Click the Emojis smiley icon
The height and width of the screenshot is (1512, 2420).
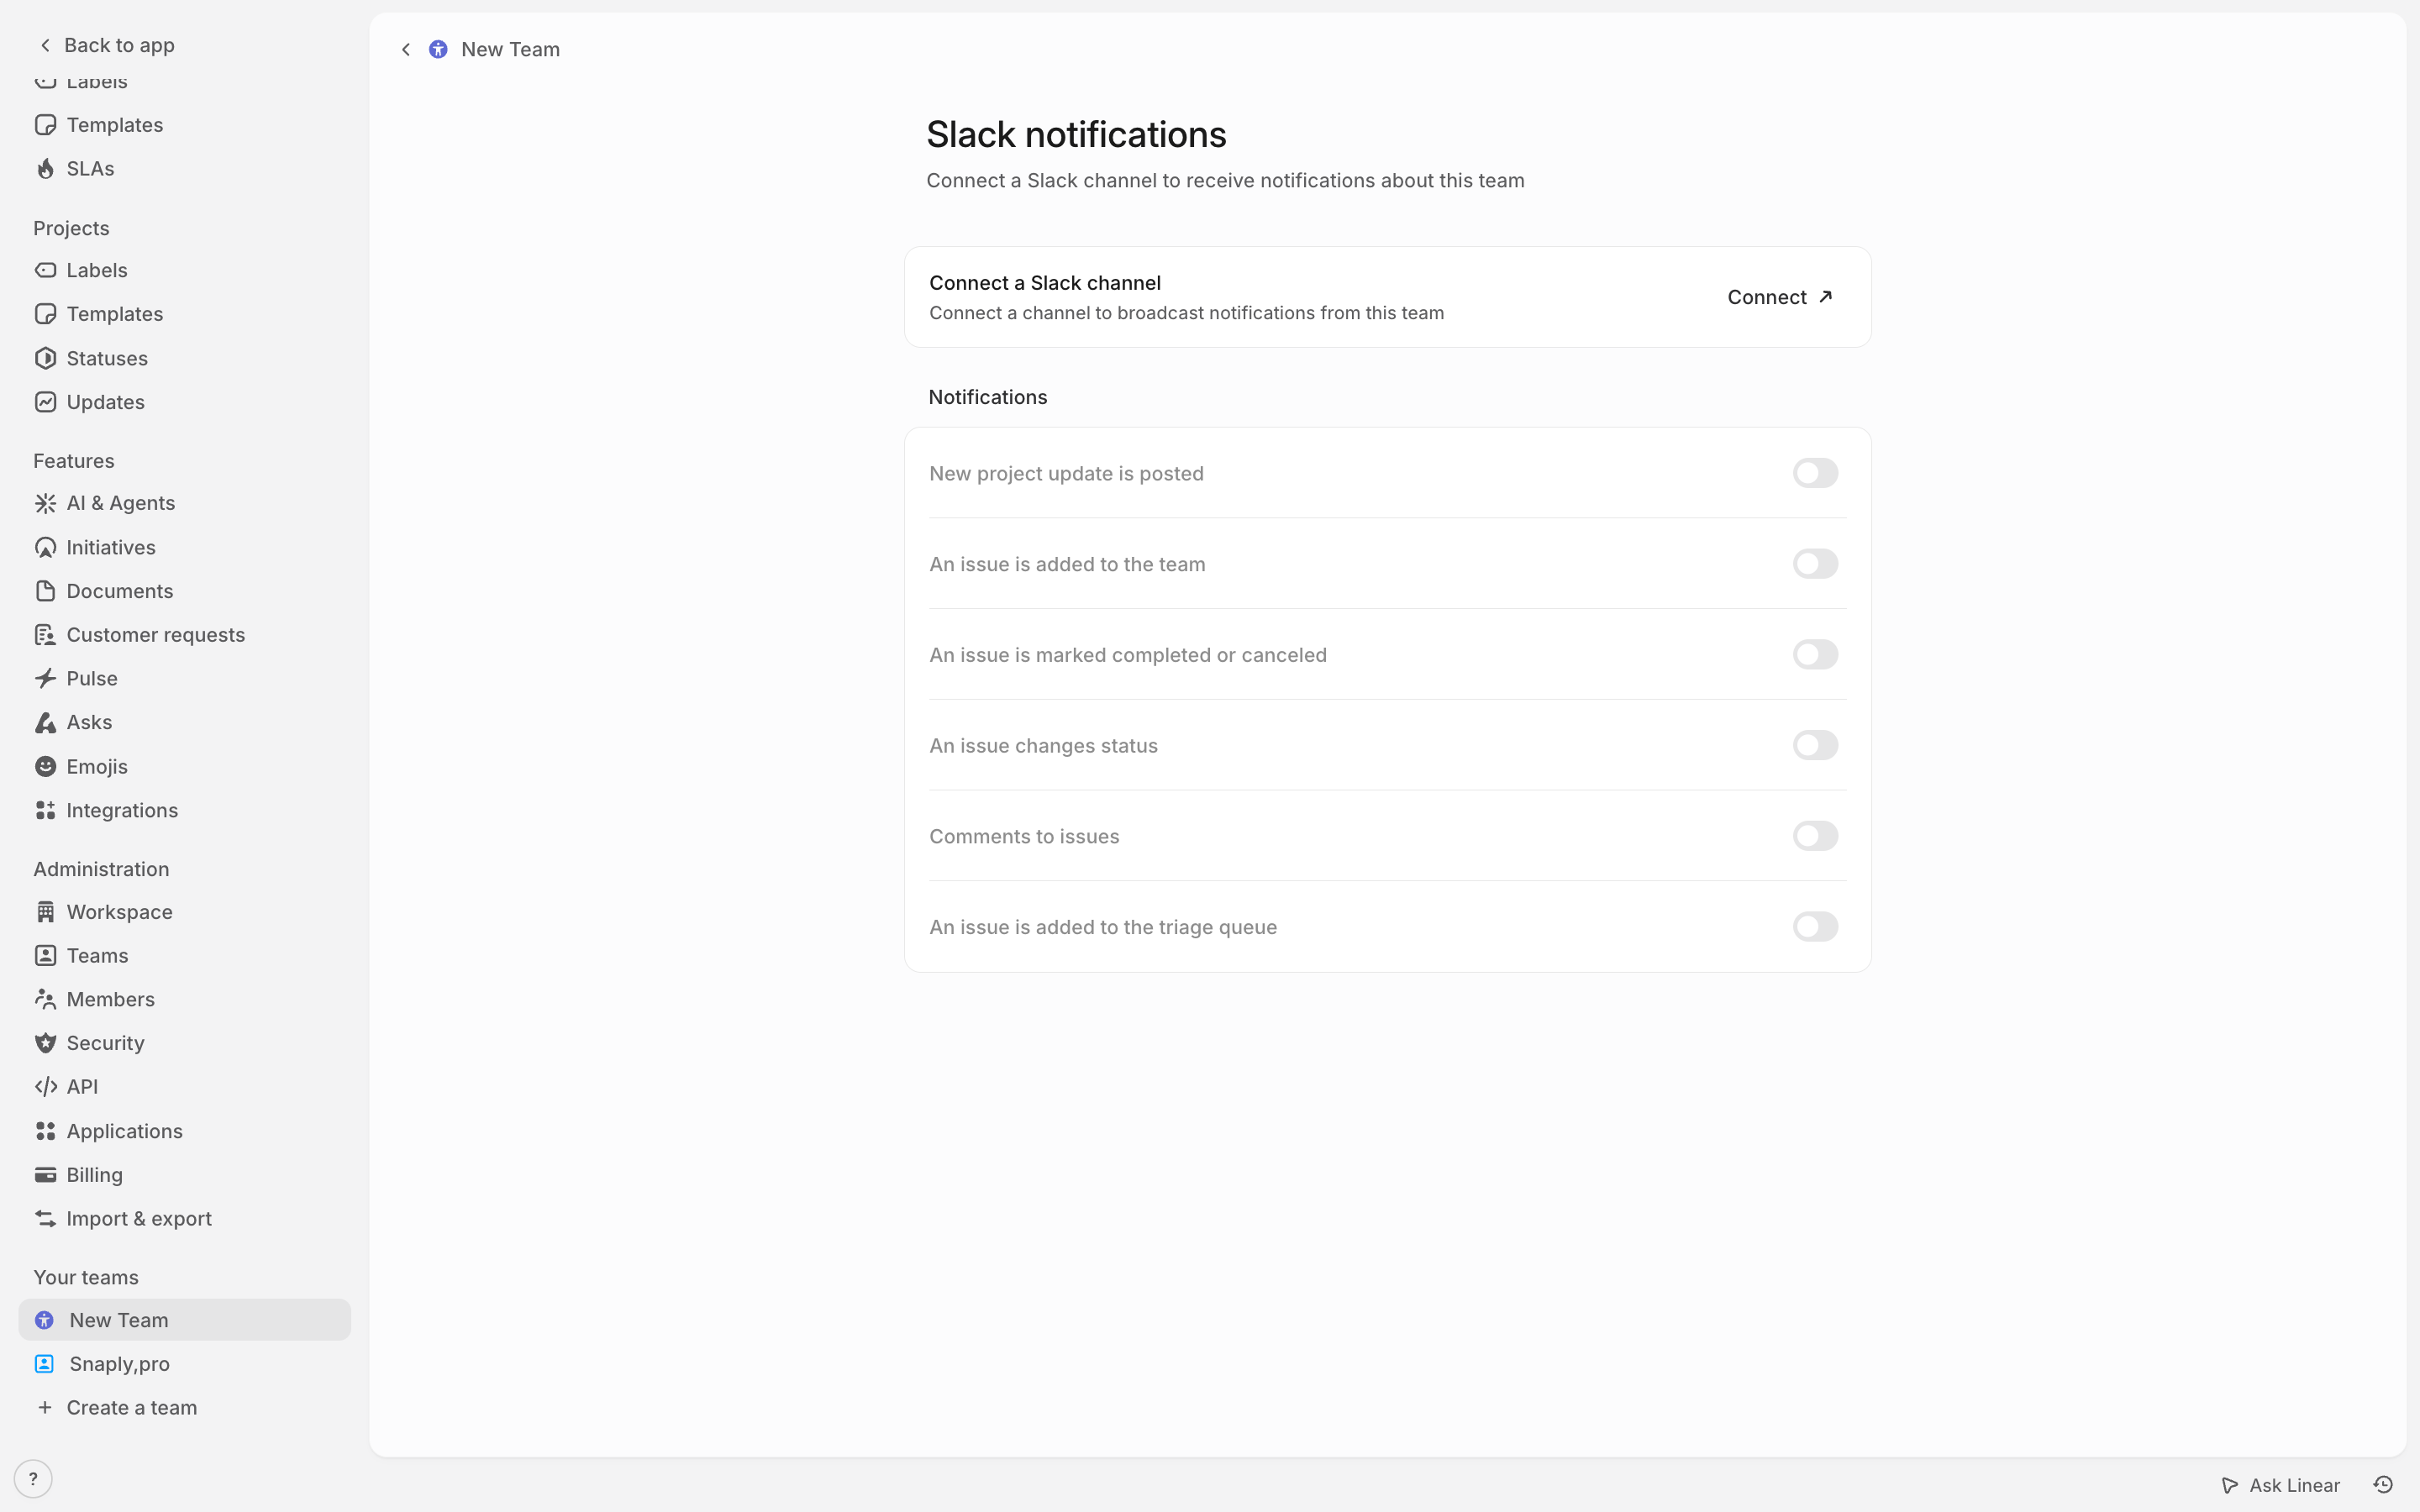[45, 766]
